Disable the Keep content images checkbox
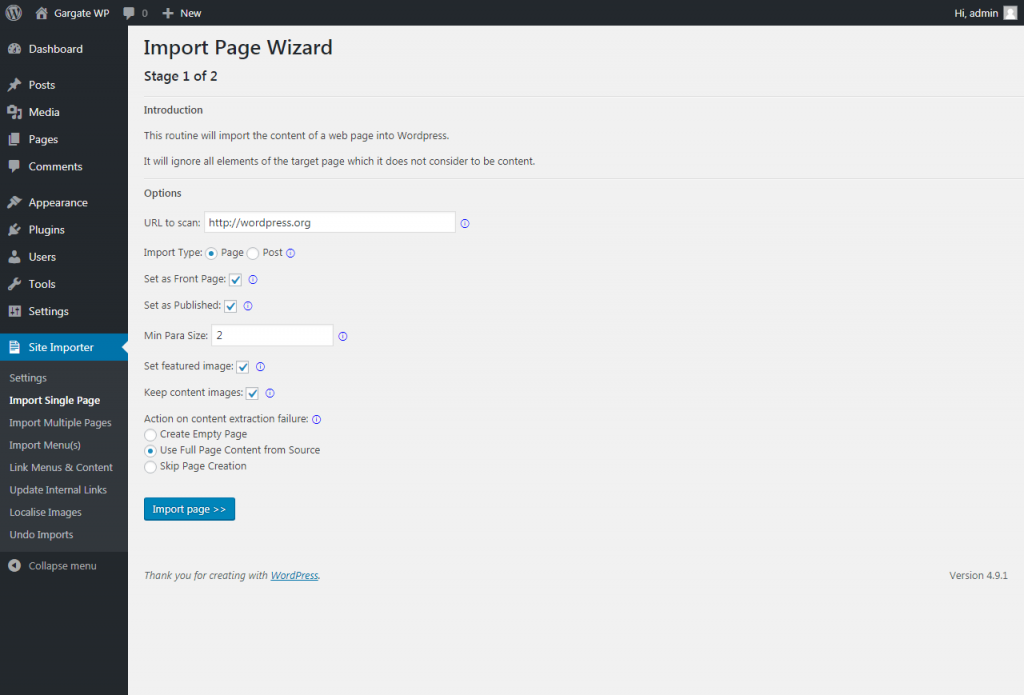This screenshot has height=695, width=1024. [x=252, y=393]
